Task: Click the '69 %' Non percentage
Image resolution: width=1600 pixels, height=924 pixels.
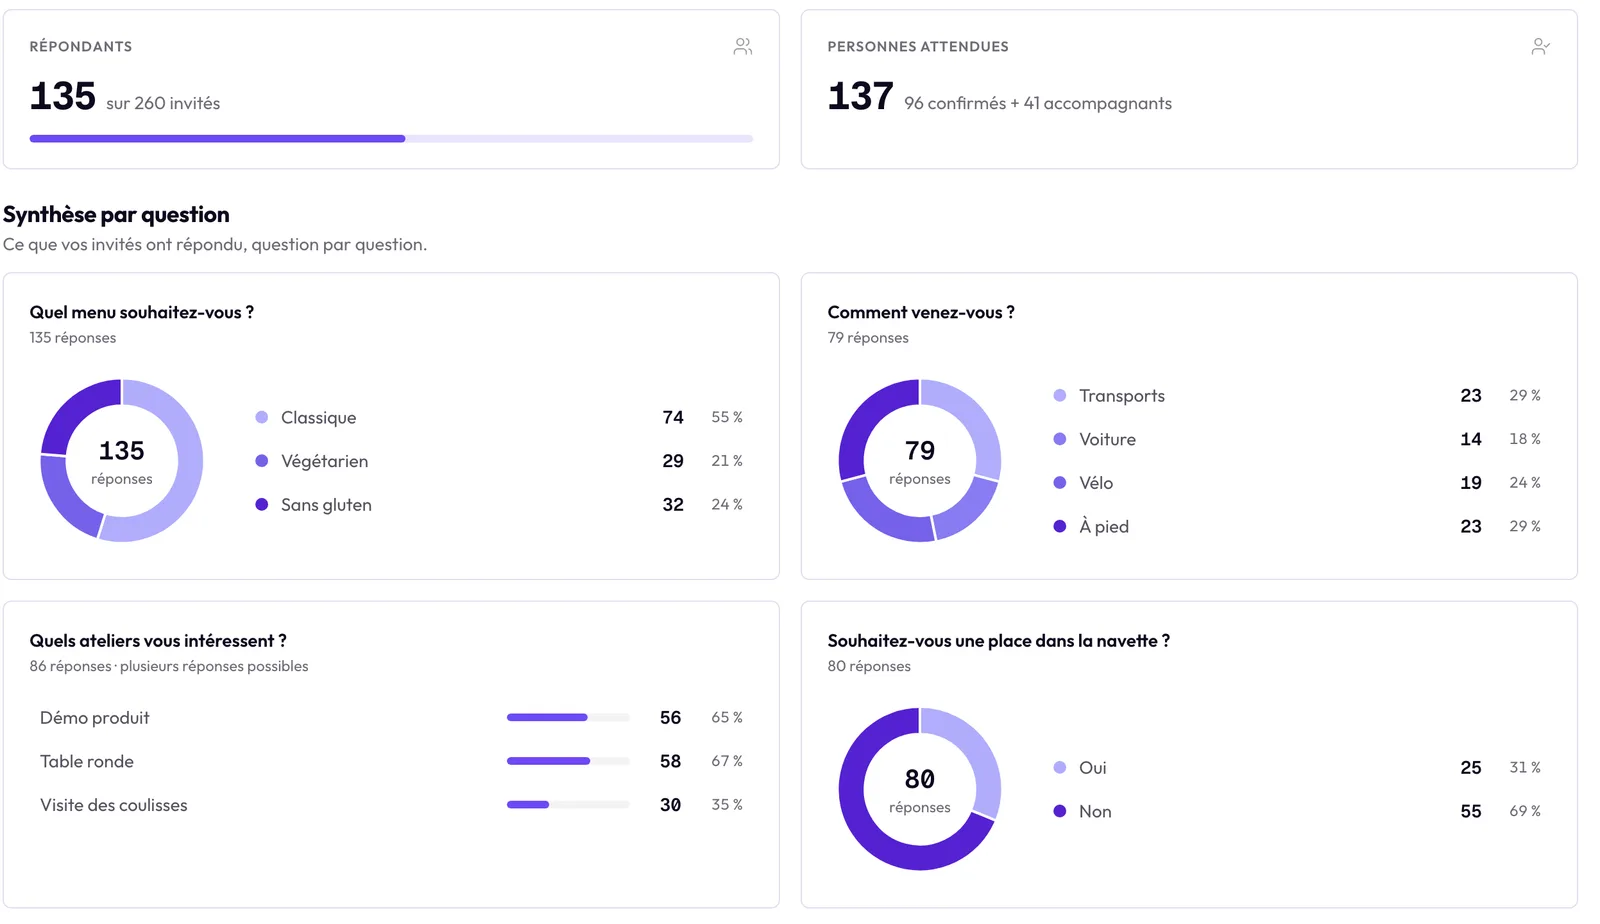Action: click(1525, 811)
